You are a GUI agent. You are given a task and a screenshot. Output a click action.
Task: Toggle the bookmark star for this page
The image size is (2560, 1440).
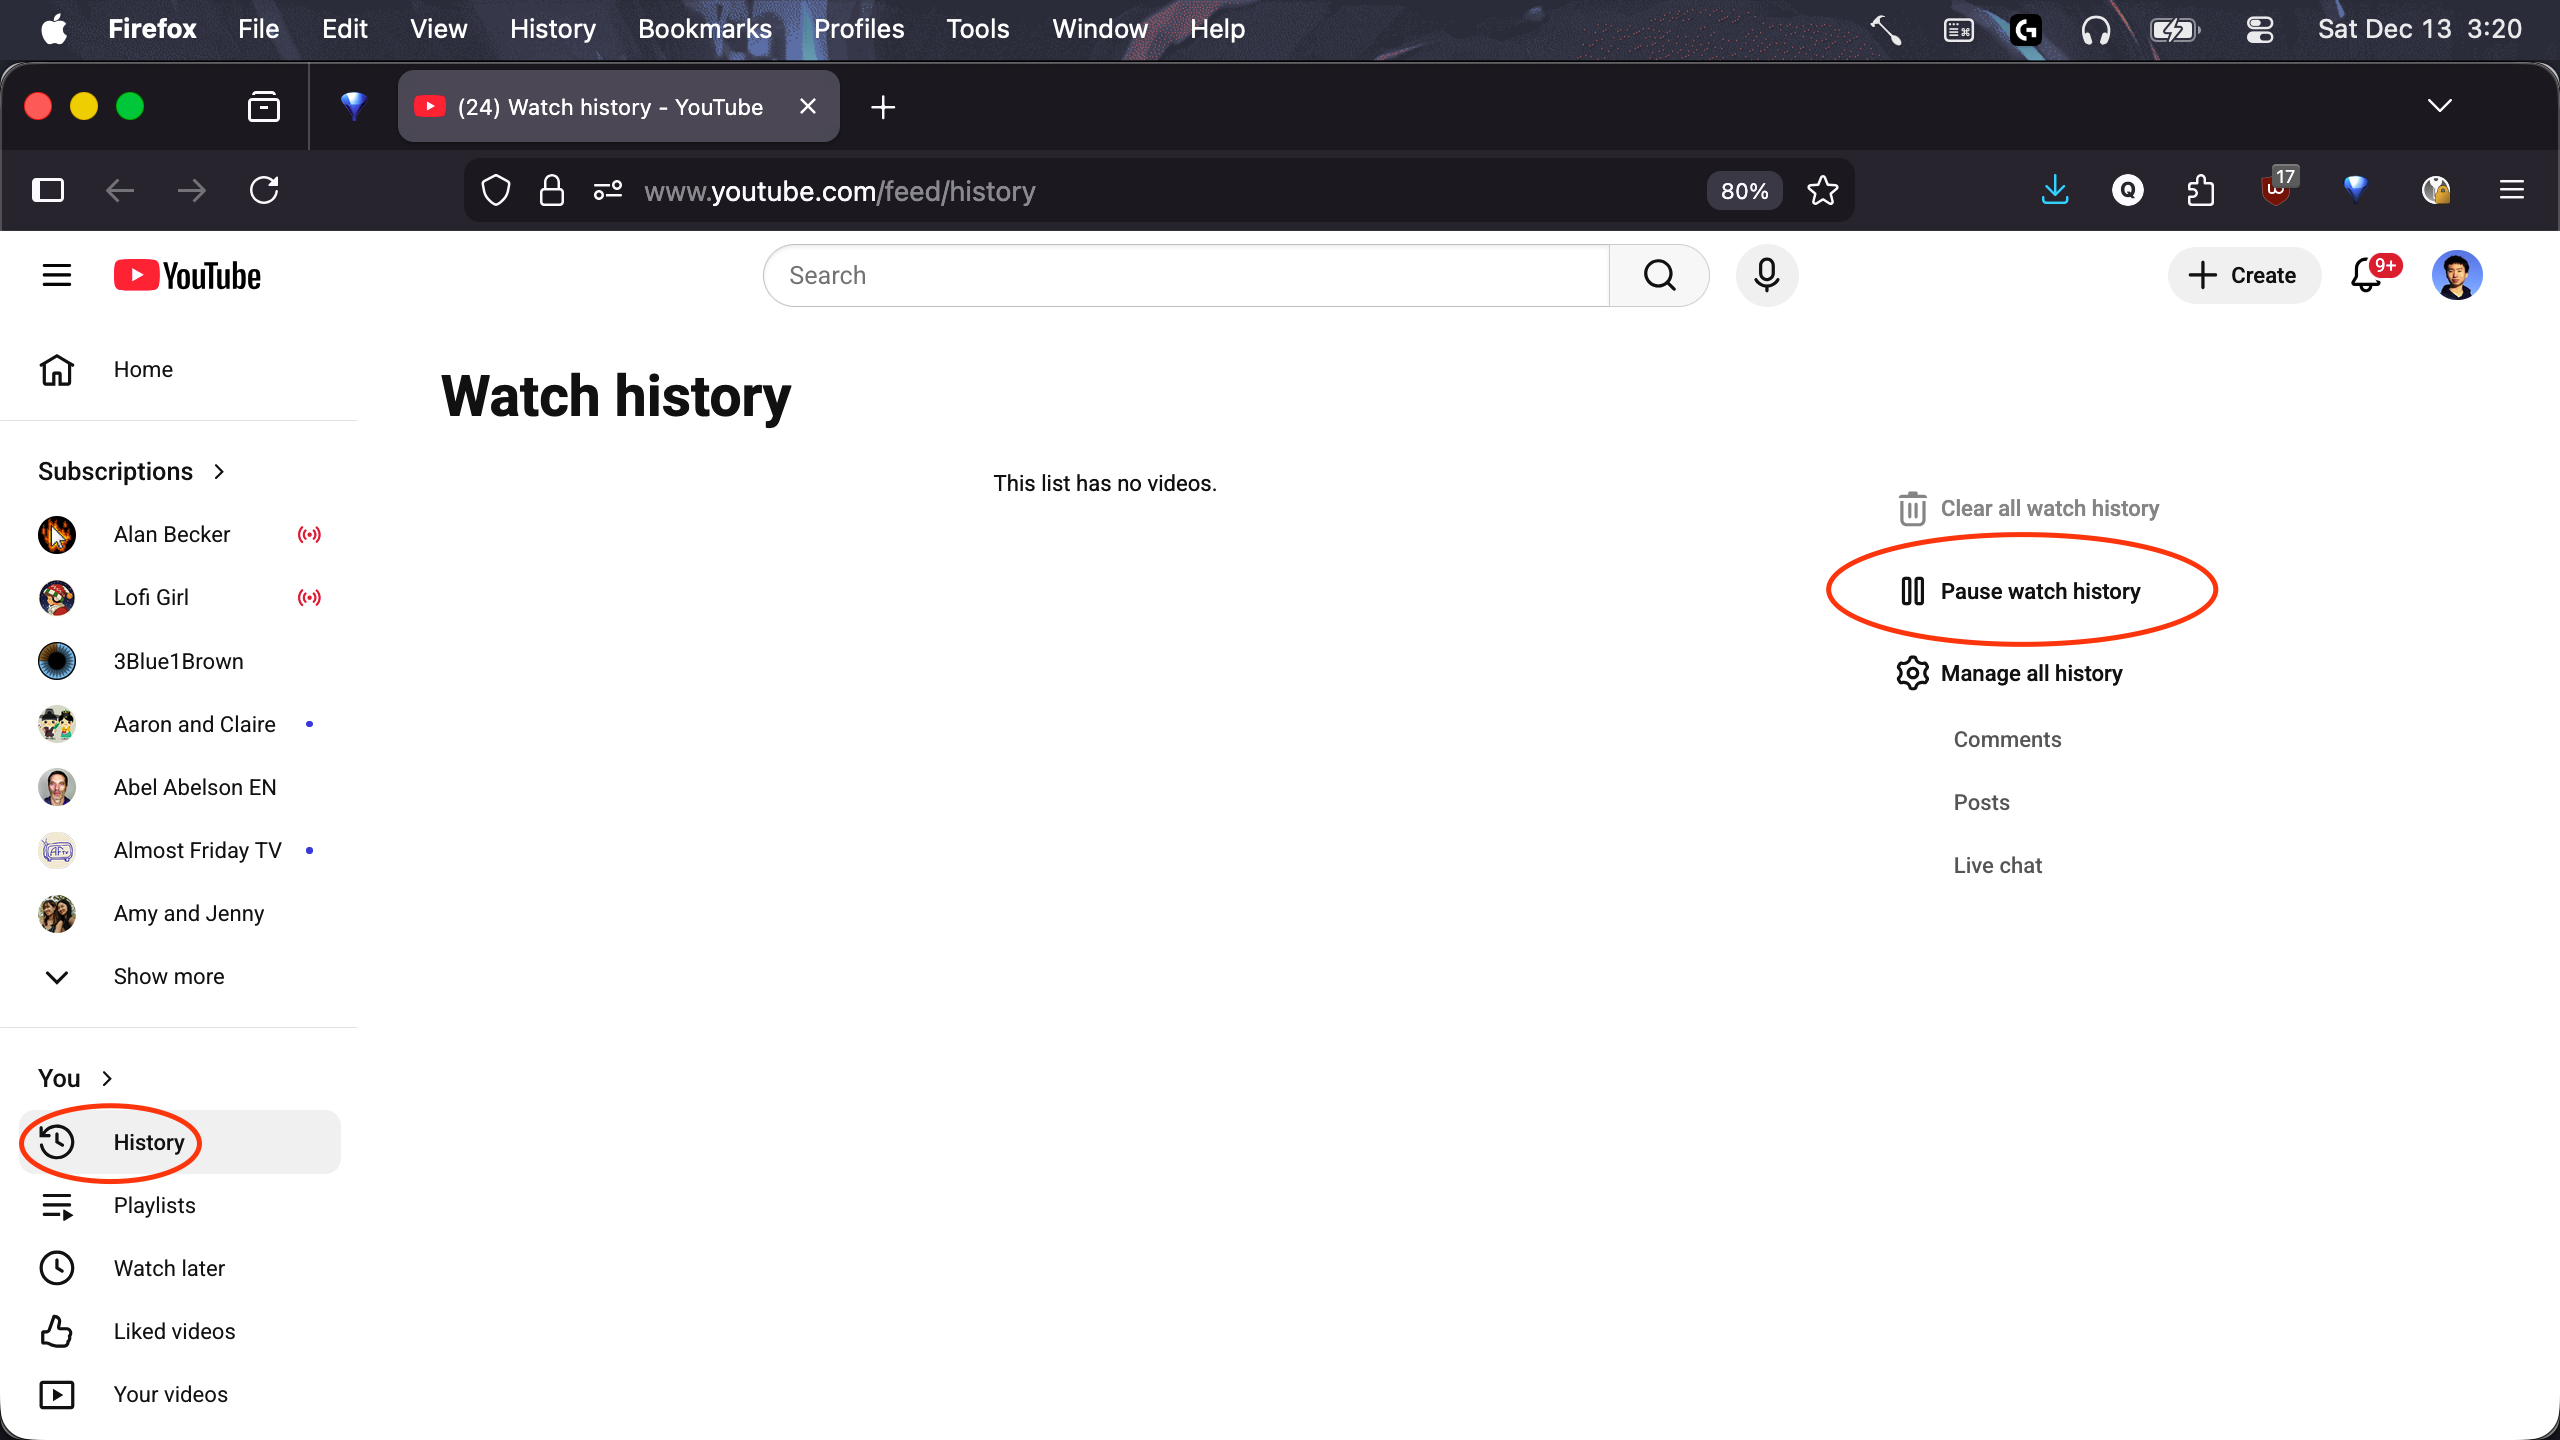[x=1822, y=190]
